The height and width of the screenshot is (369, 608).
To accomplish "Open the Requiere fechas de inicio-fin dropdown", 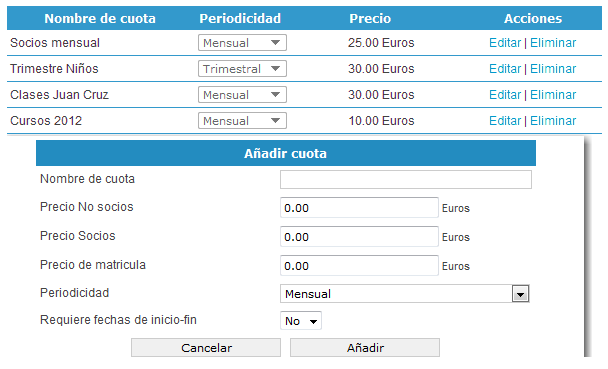I will pos(301,321).
